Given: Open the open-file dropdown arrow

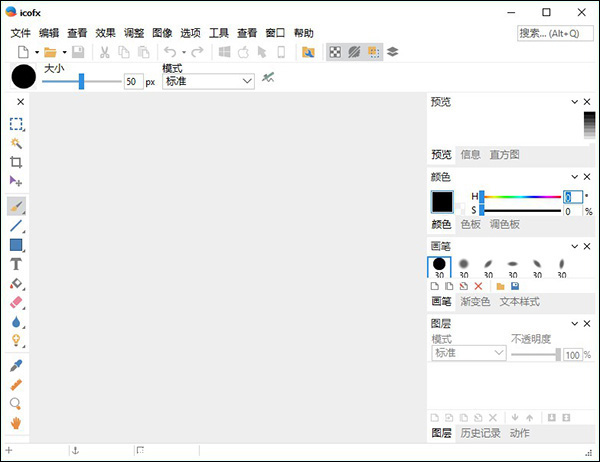Looking at the screenshot, I should pos(64,52).
